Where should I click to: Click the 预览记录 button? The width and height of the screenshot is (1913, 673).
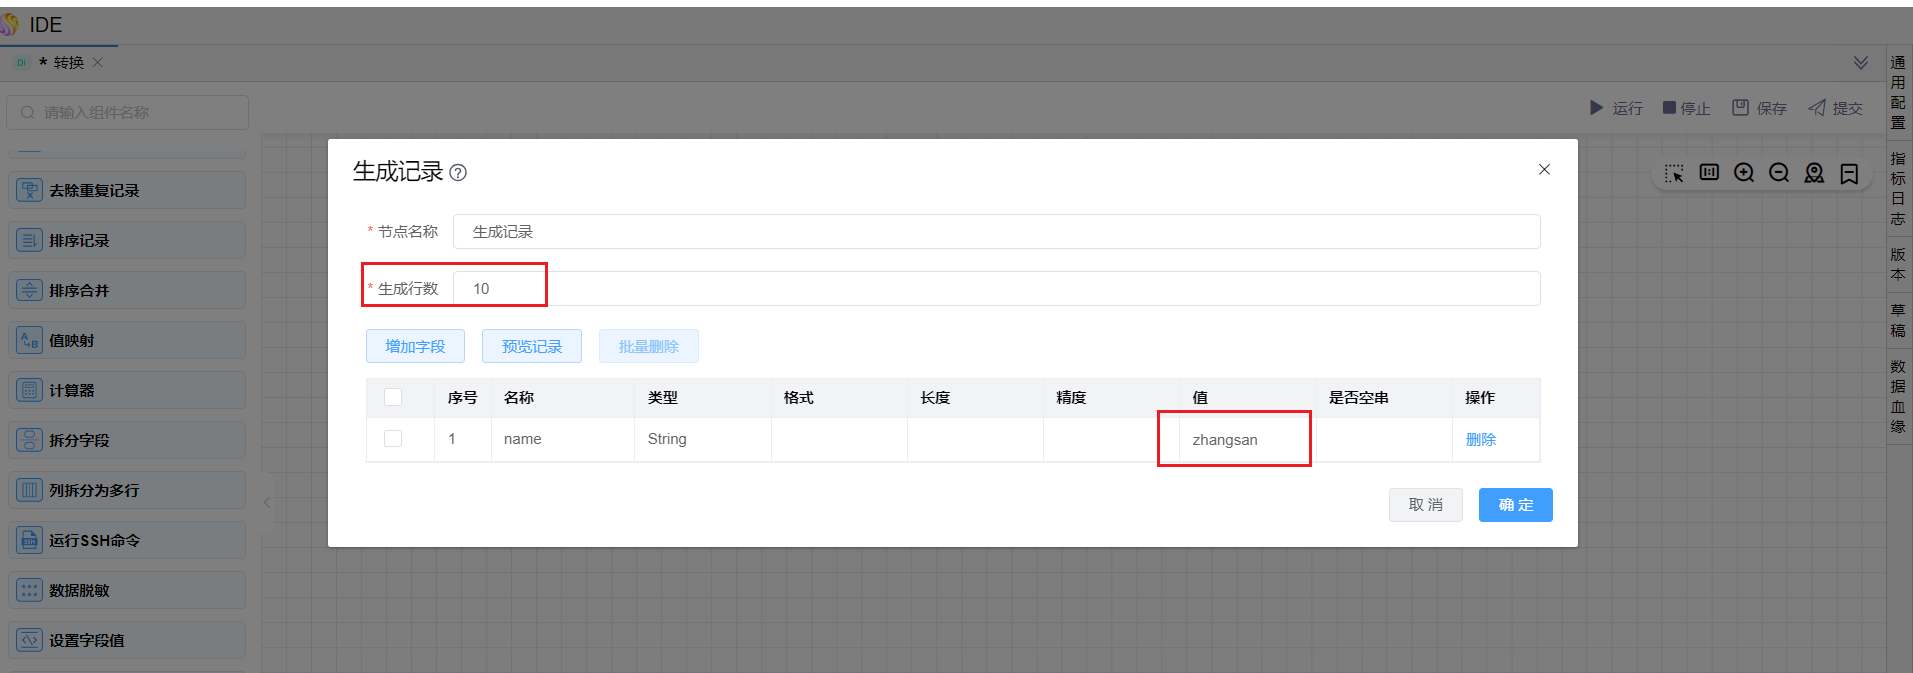point(532,346)
